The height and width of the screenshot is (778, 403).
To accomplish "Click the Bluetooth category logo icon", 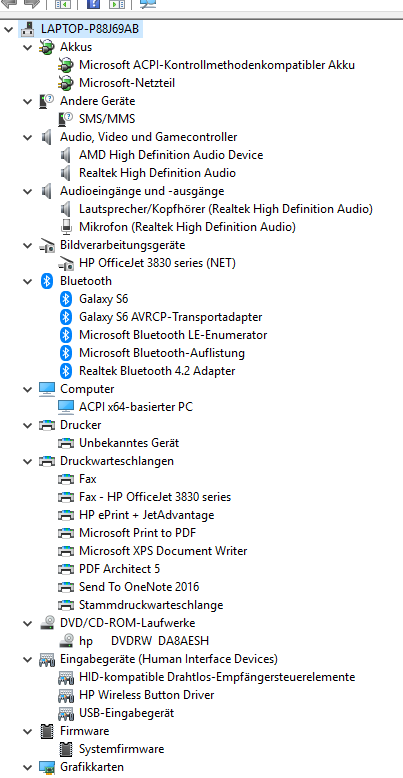I will (x=47, y=281).
